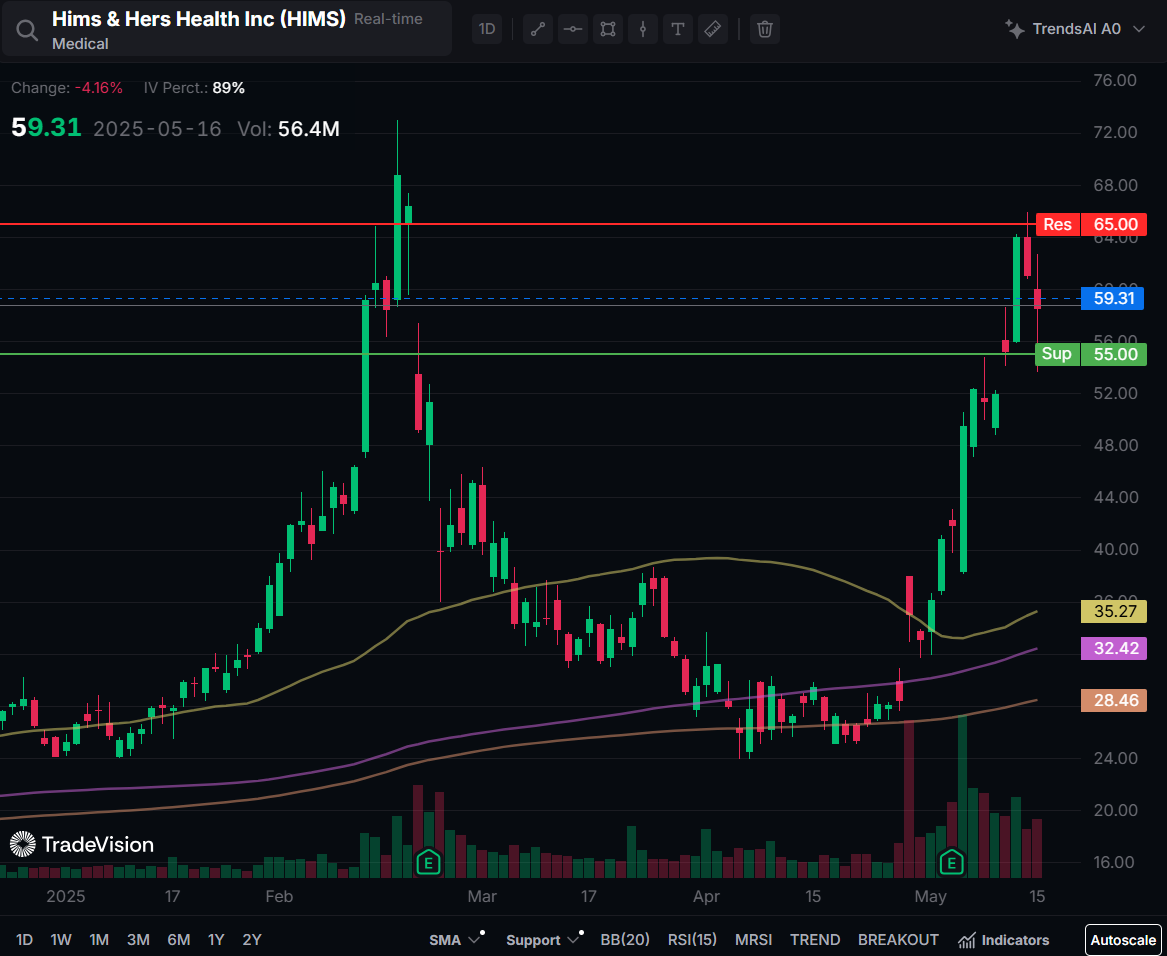Select the trend line drawing tool
The width and height of the screenshot is (1167, 956).
pos(537,29)
